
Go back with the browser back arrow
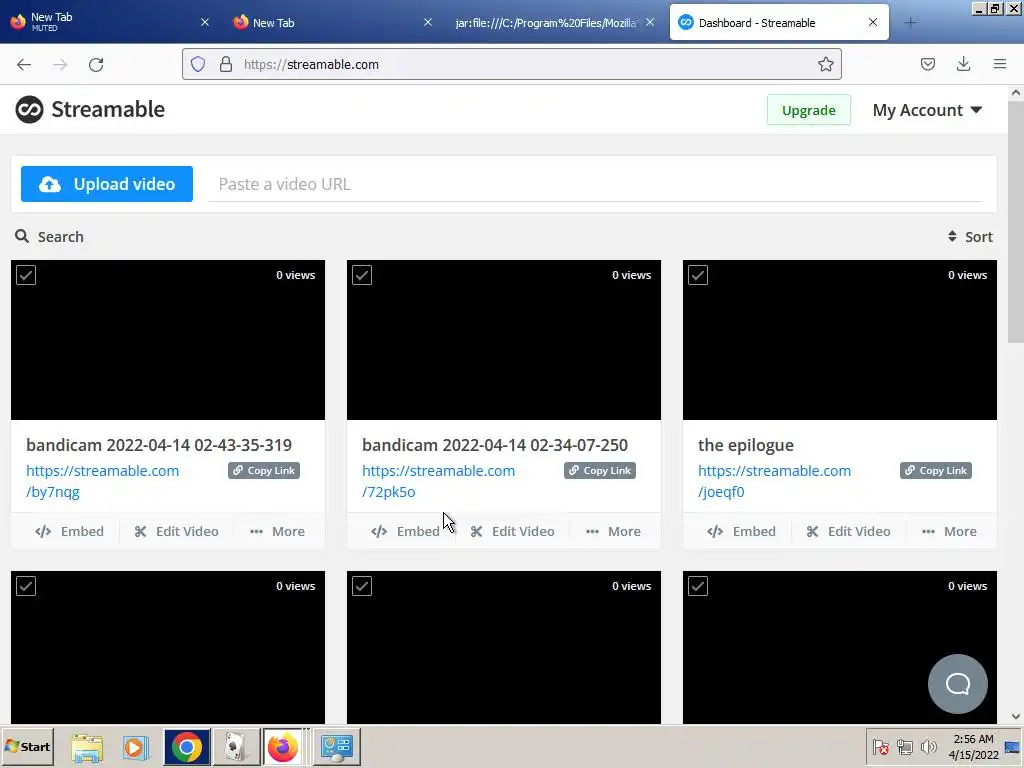point(24,64)
